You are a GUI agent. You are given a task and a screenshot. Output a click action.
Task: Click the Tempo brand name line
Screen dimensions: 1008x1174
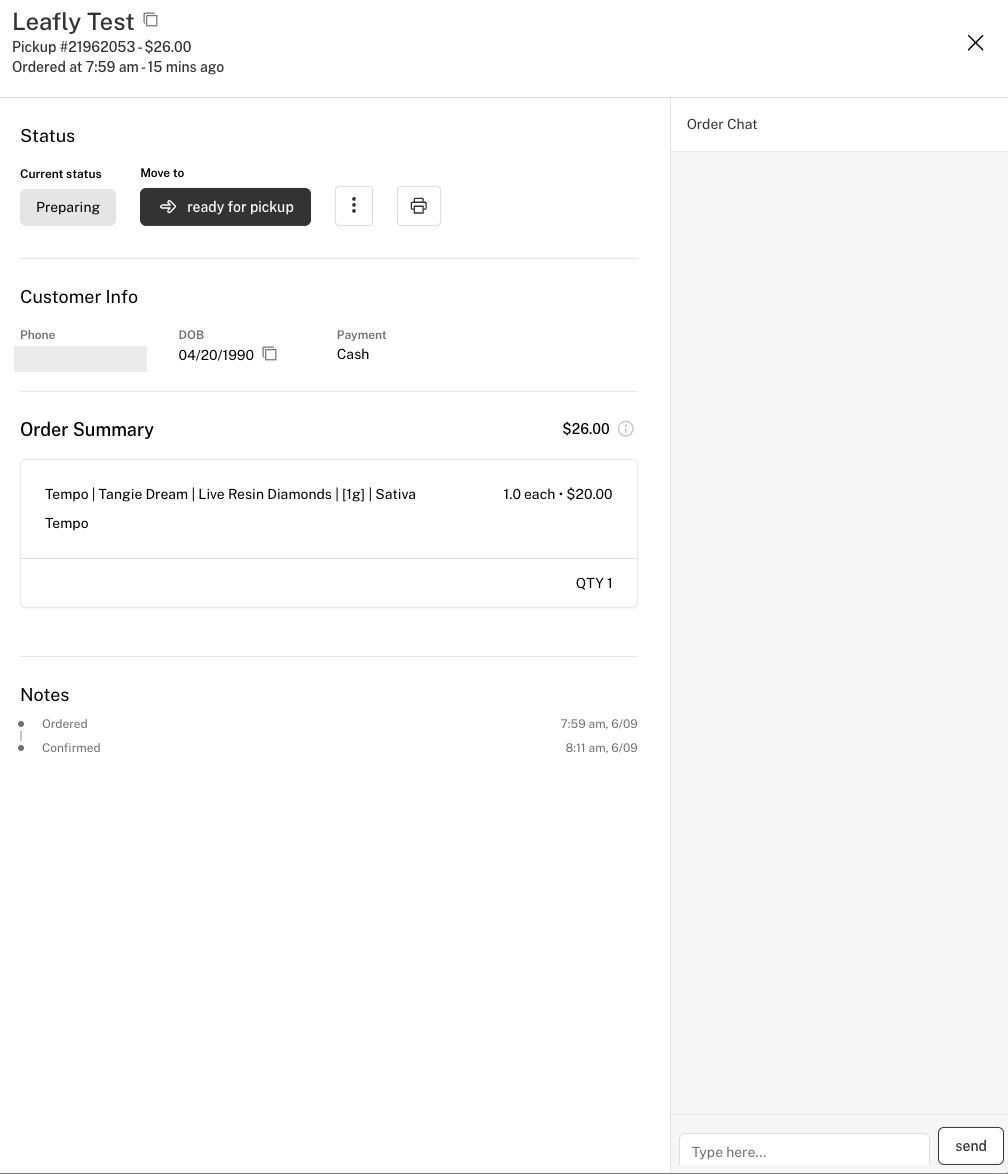pos(67,523)
